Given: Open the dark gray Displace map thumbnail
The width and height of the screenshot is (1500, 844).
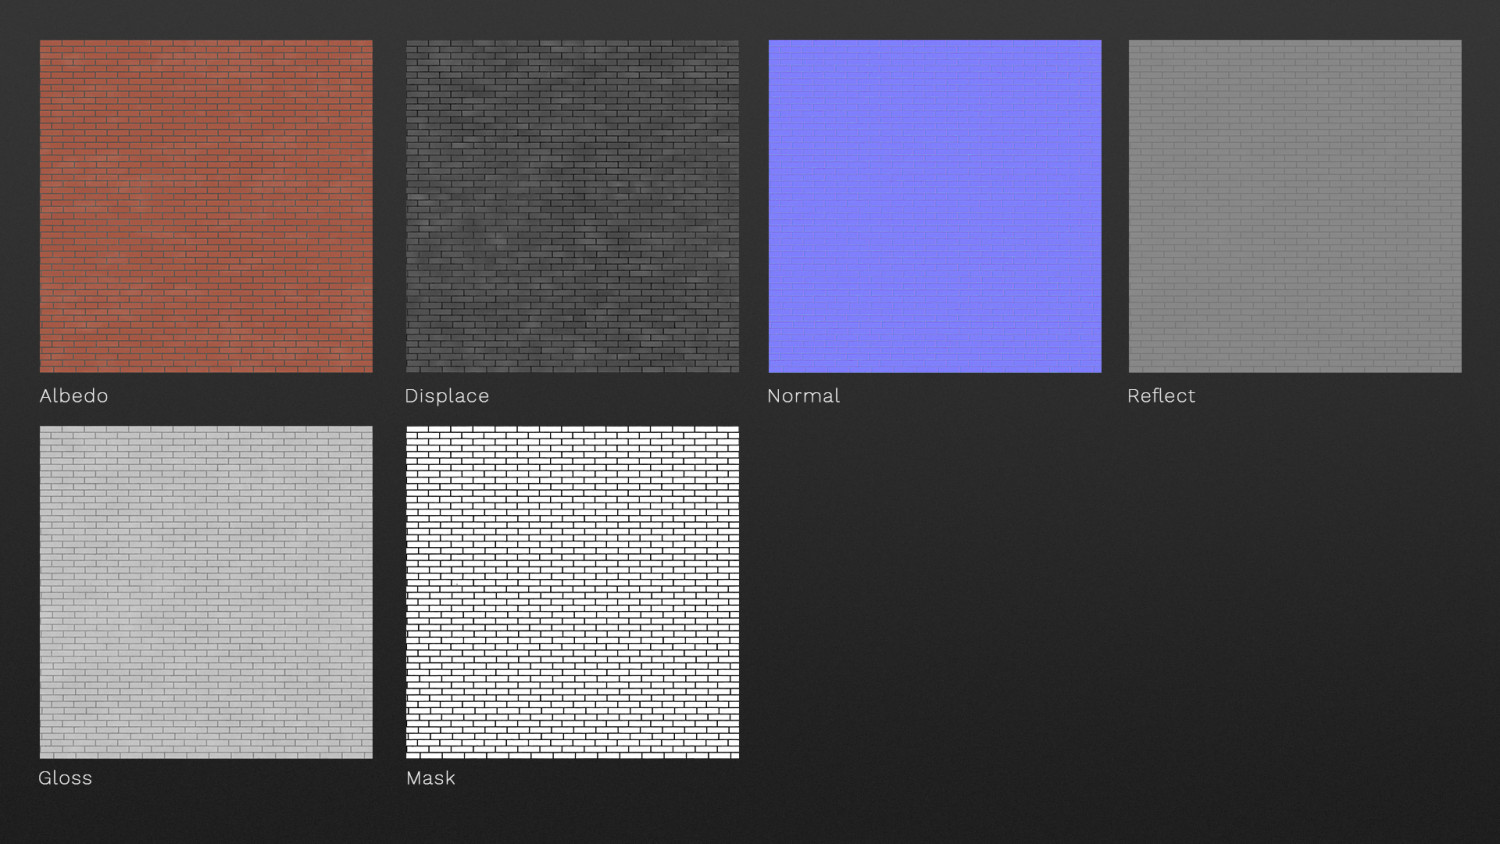Looking at the screenshot, I should [572, 206].
